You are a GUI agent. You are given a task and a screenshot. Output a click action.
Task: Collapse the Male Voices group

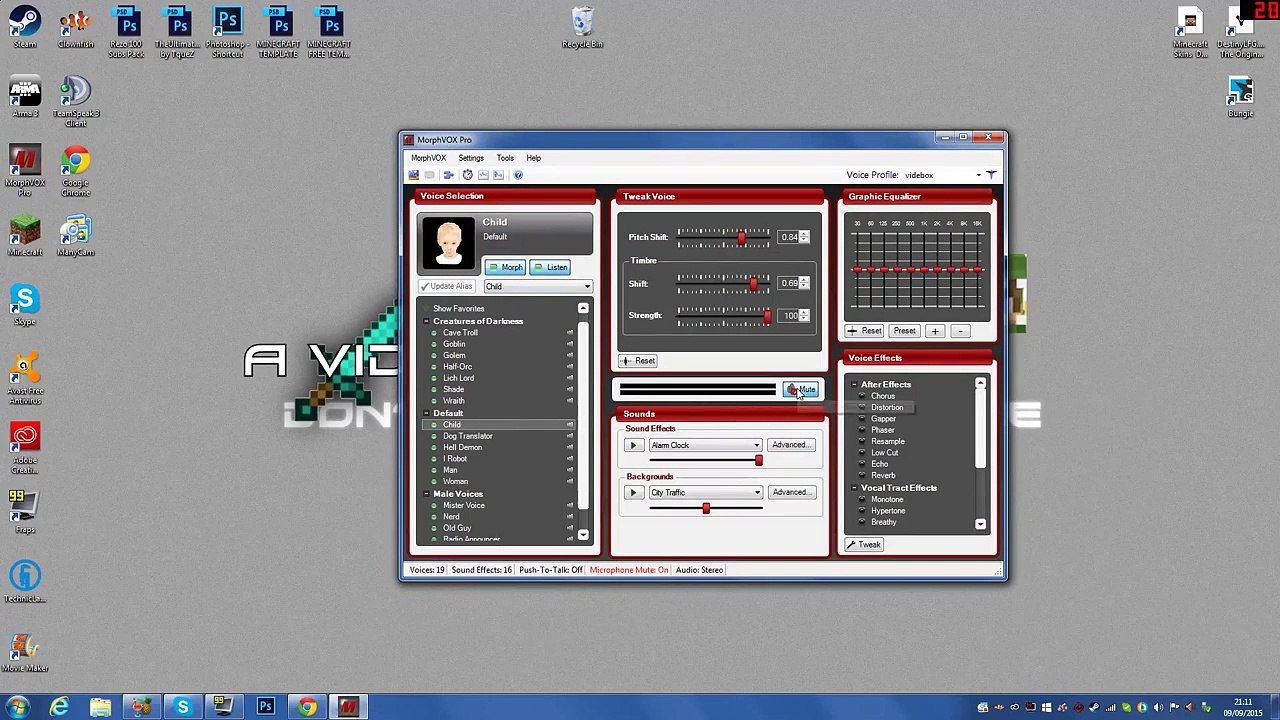coord(426,494)
